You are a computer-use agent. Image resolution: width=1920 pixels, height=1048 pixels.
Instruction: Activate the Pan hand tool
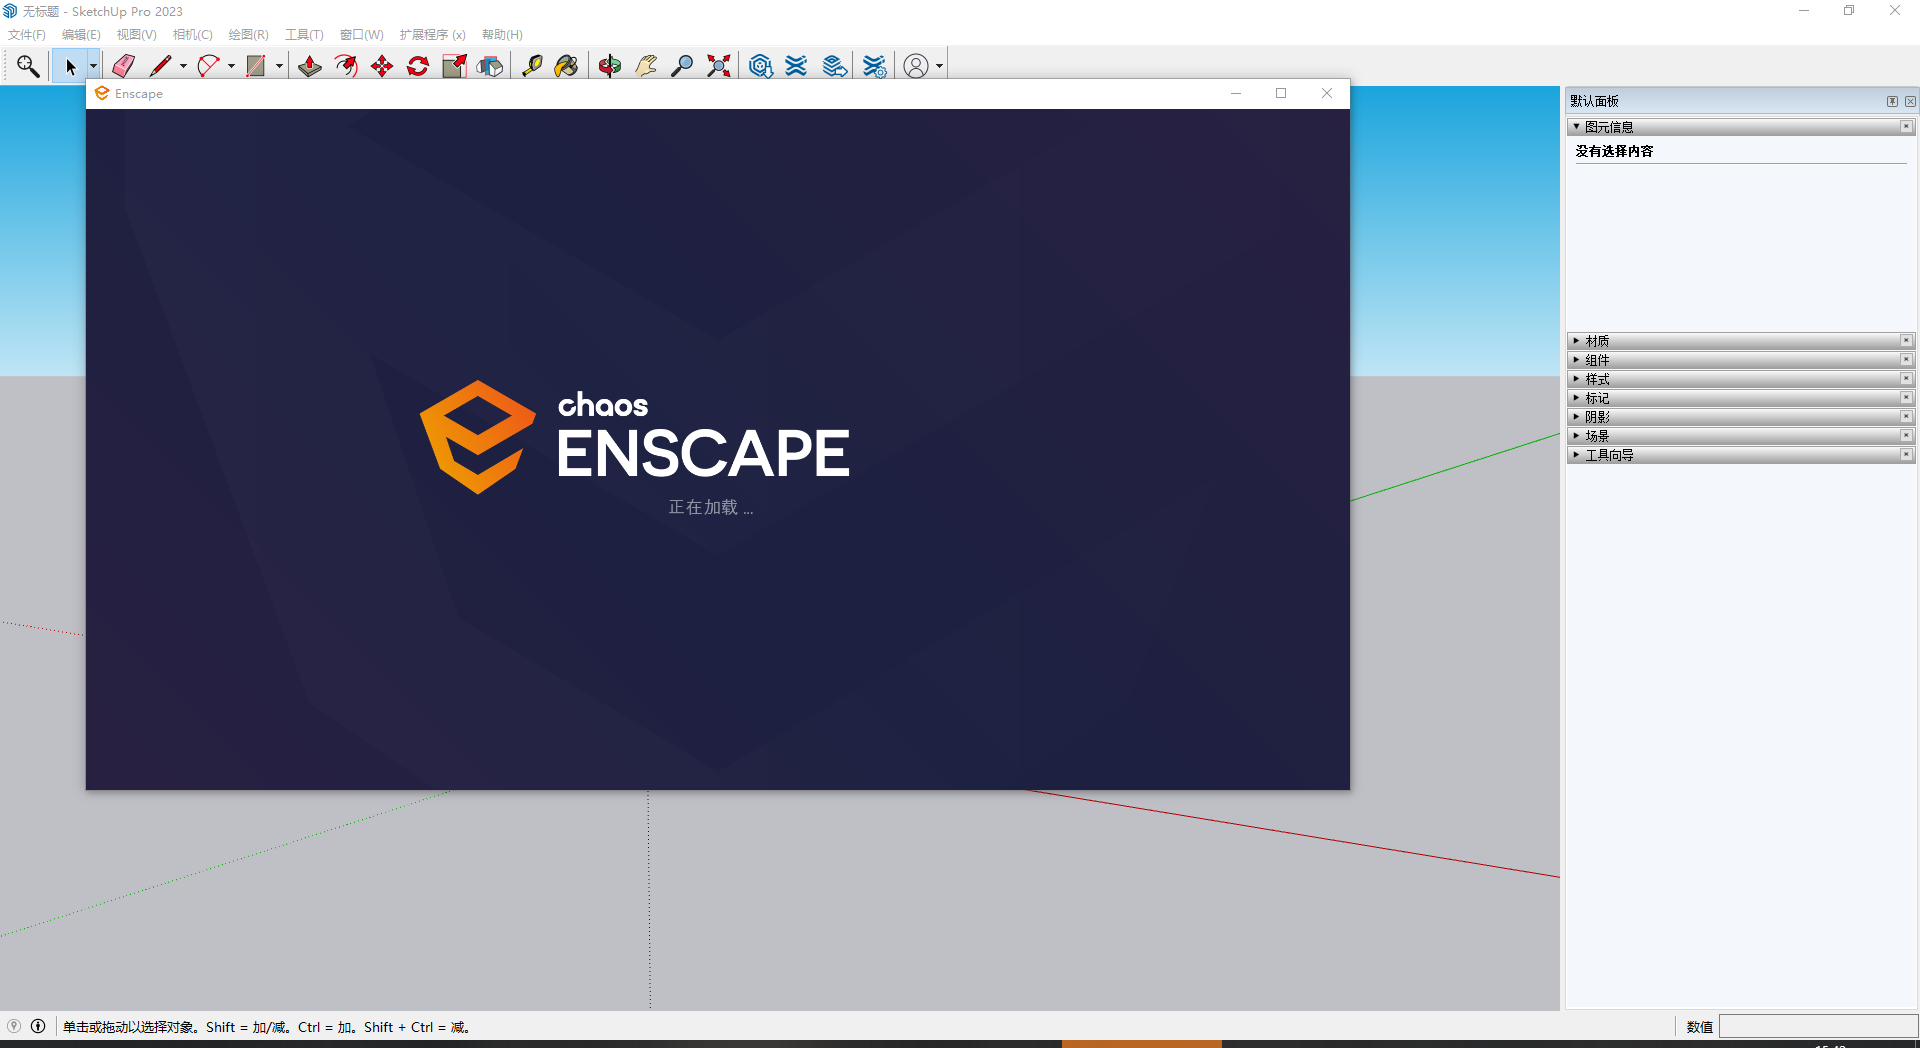pos(646,66)
